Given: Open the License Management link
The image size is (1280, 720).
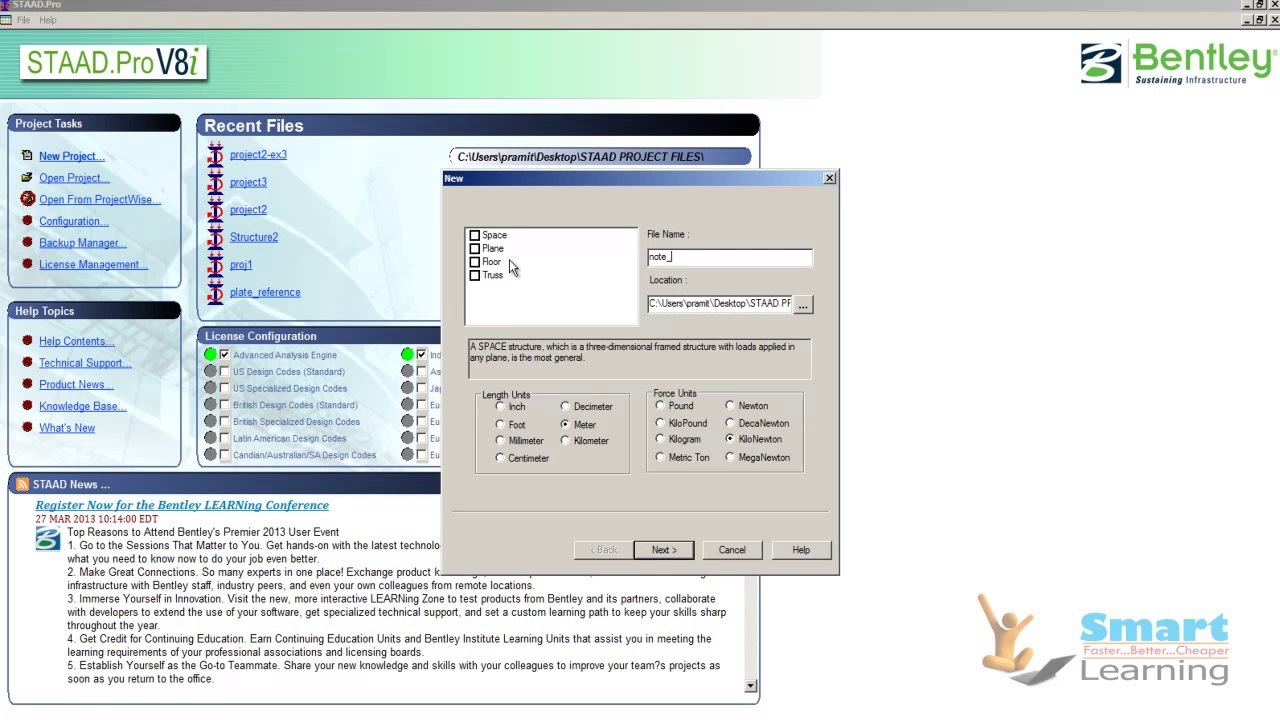Looking at the screenshot, I should pyautogui.click(x=93, y=265).
